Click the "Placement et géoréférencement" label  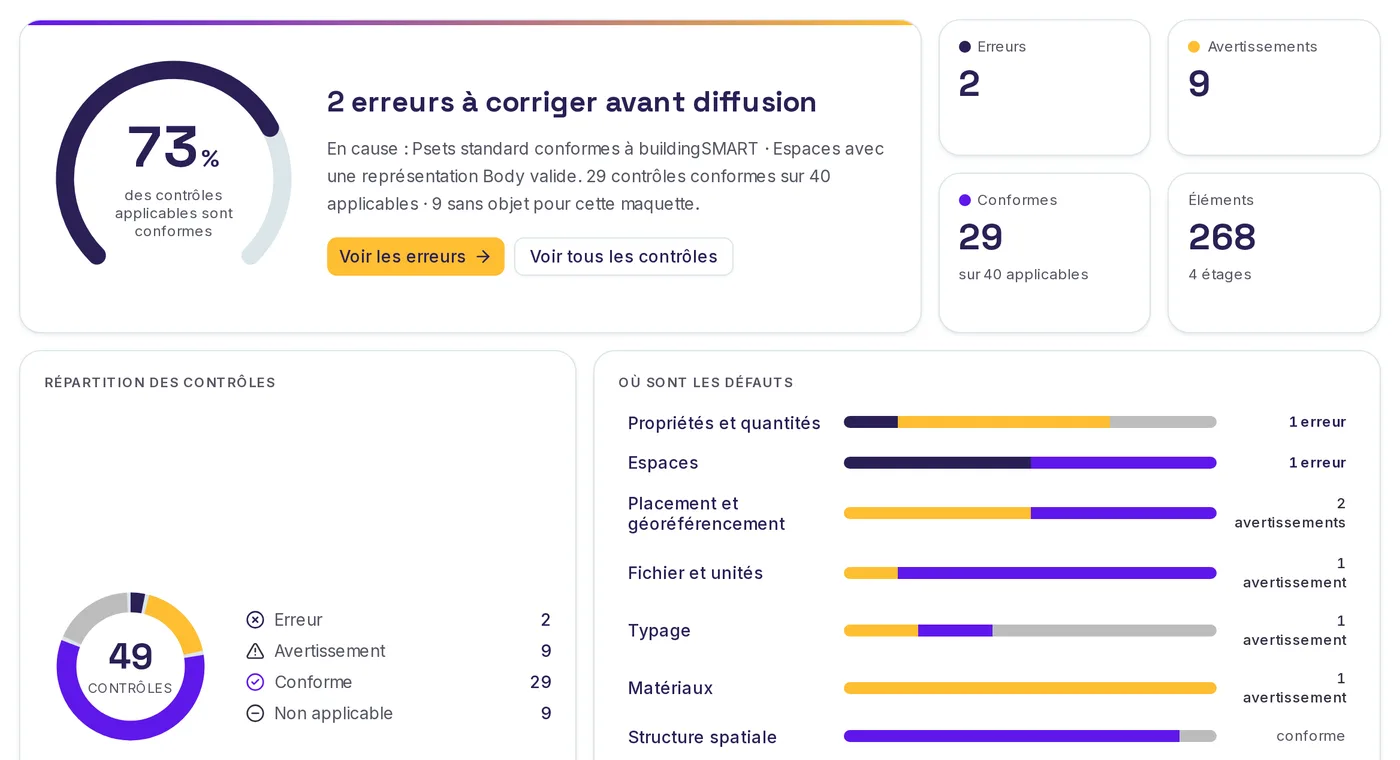click(x=706, y=514)
